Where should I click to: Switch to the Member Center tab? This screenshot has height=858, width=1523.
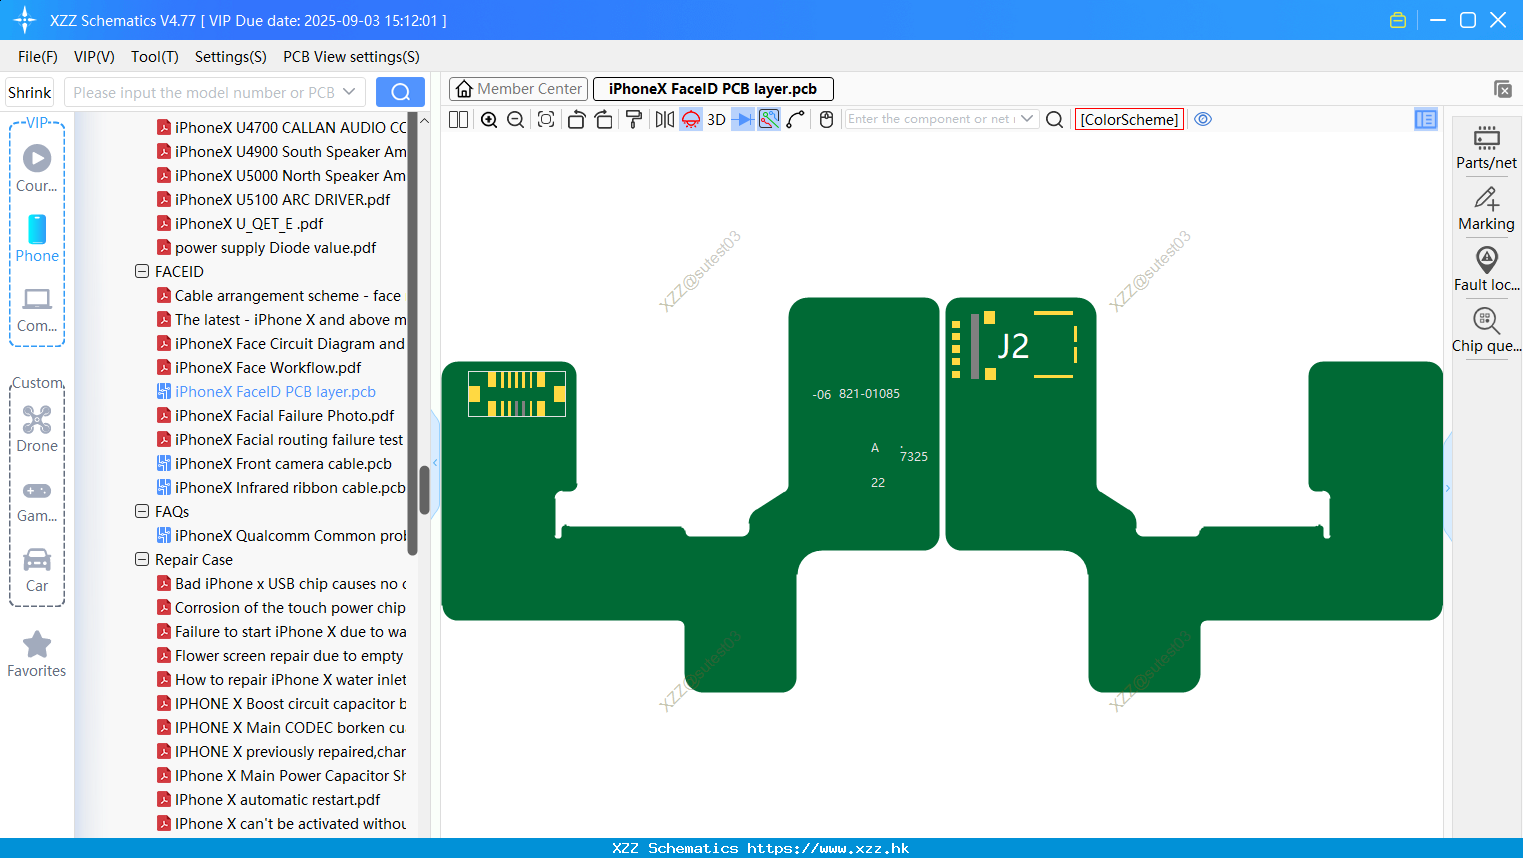tap(518, 89)
